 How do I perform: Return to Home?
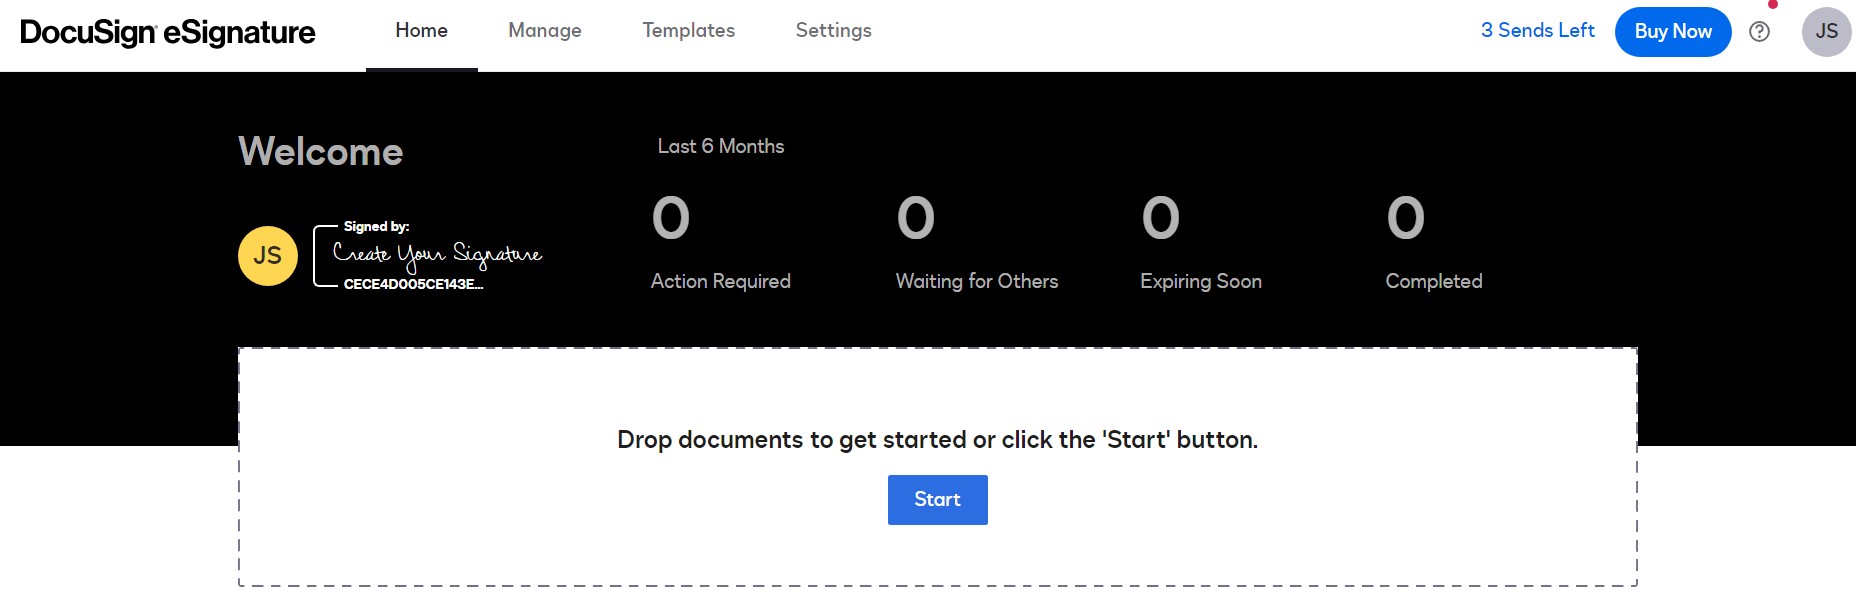pos(421,31)
